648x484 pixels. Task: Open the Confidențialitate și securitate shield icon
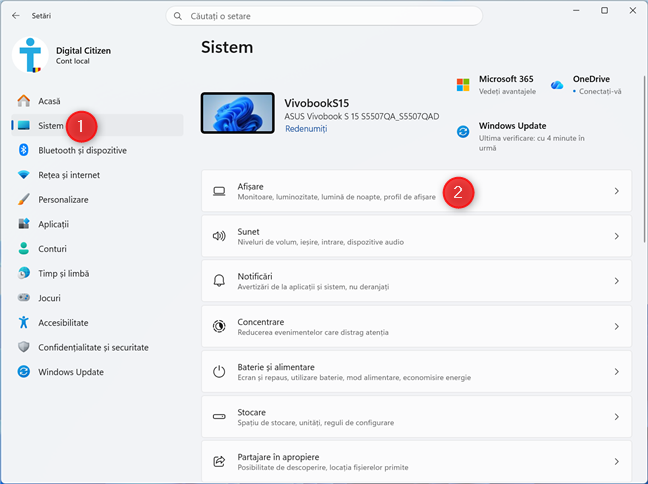tap(24, 347)
